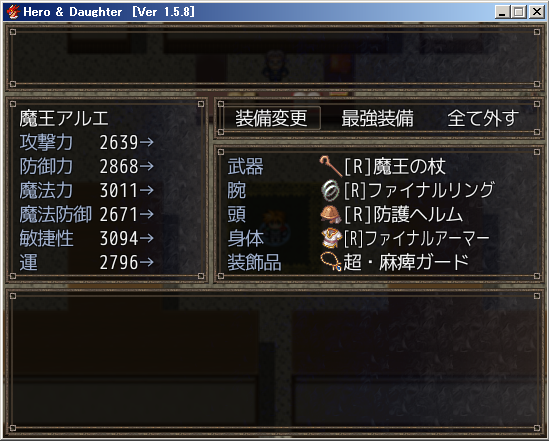
Task: Select the 頭 equipment slot label
Action: 237,214
